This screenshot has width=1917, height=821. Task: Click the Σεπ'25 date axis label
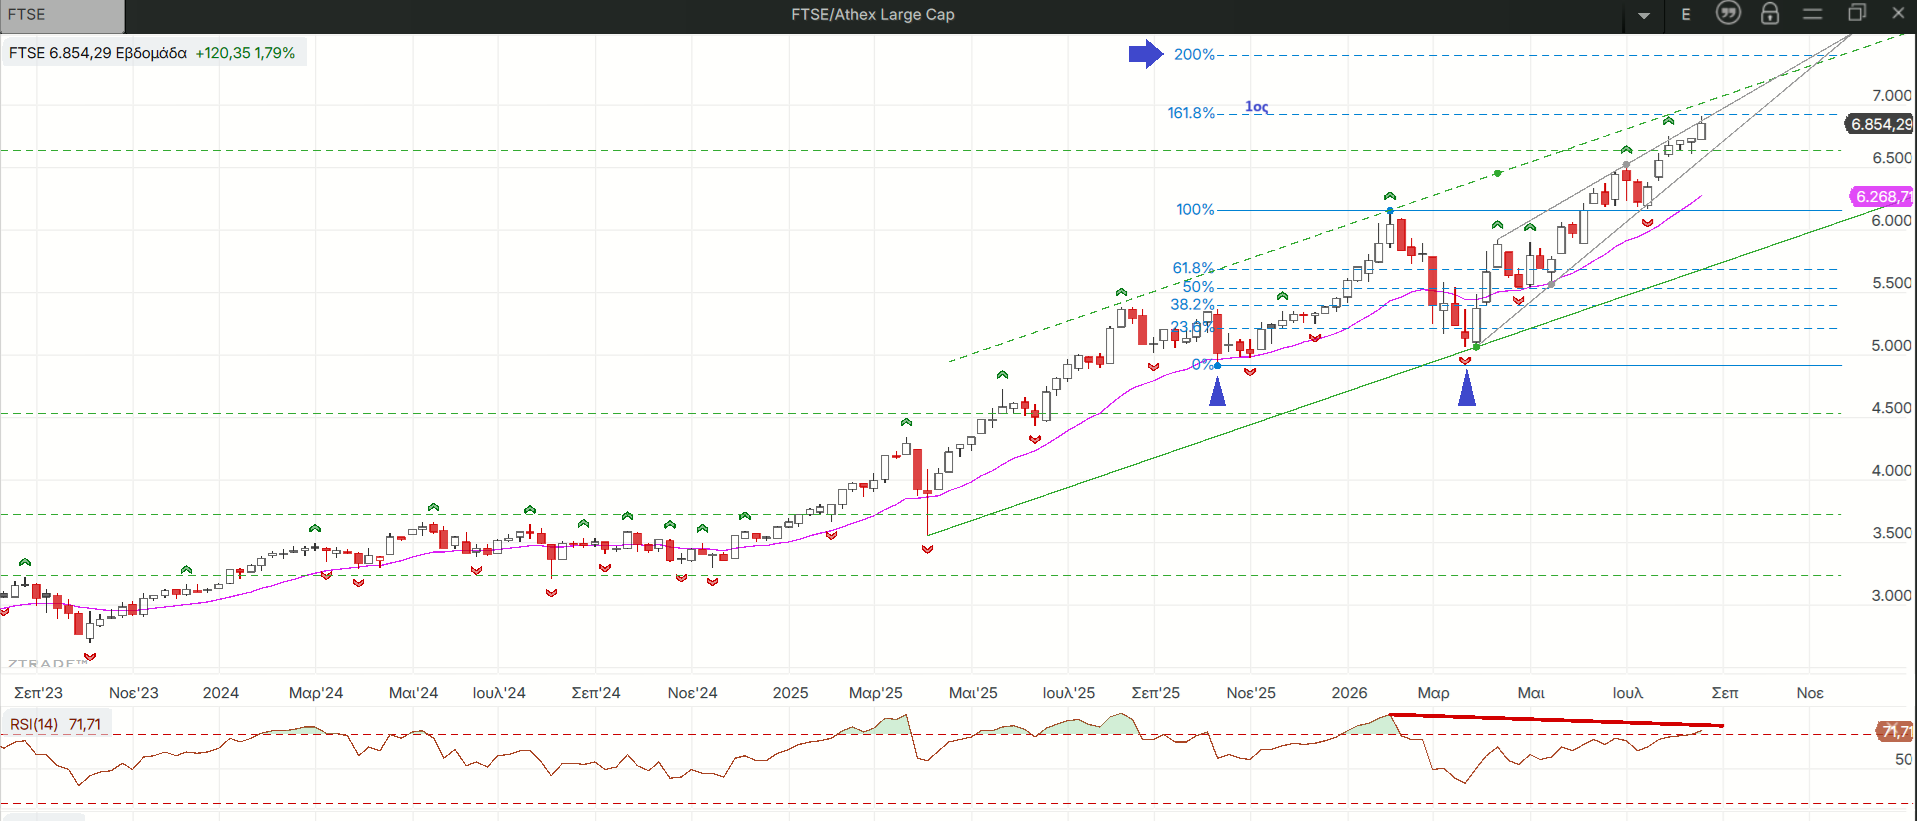tap(1156, 693)
